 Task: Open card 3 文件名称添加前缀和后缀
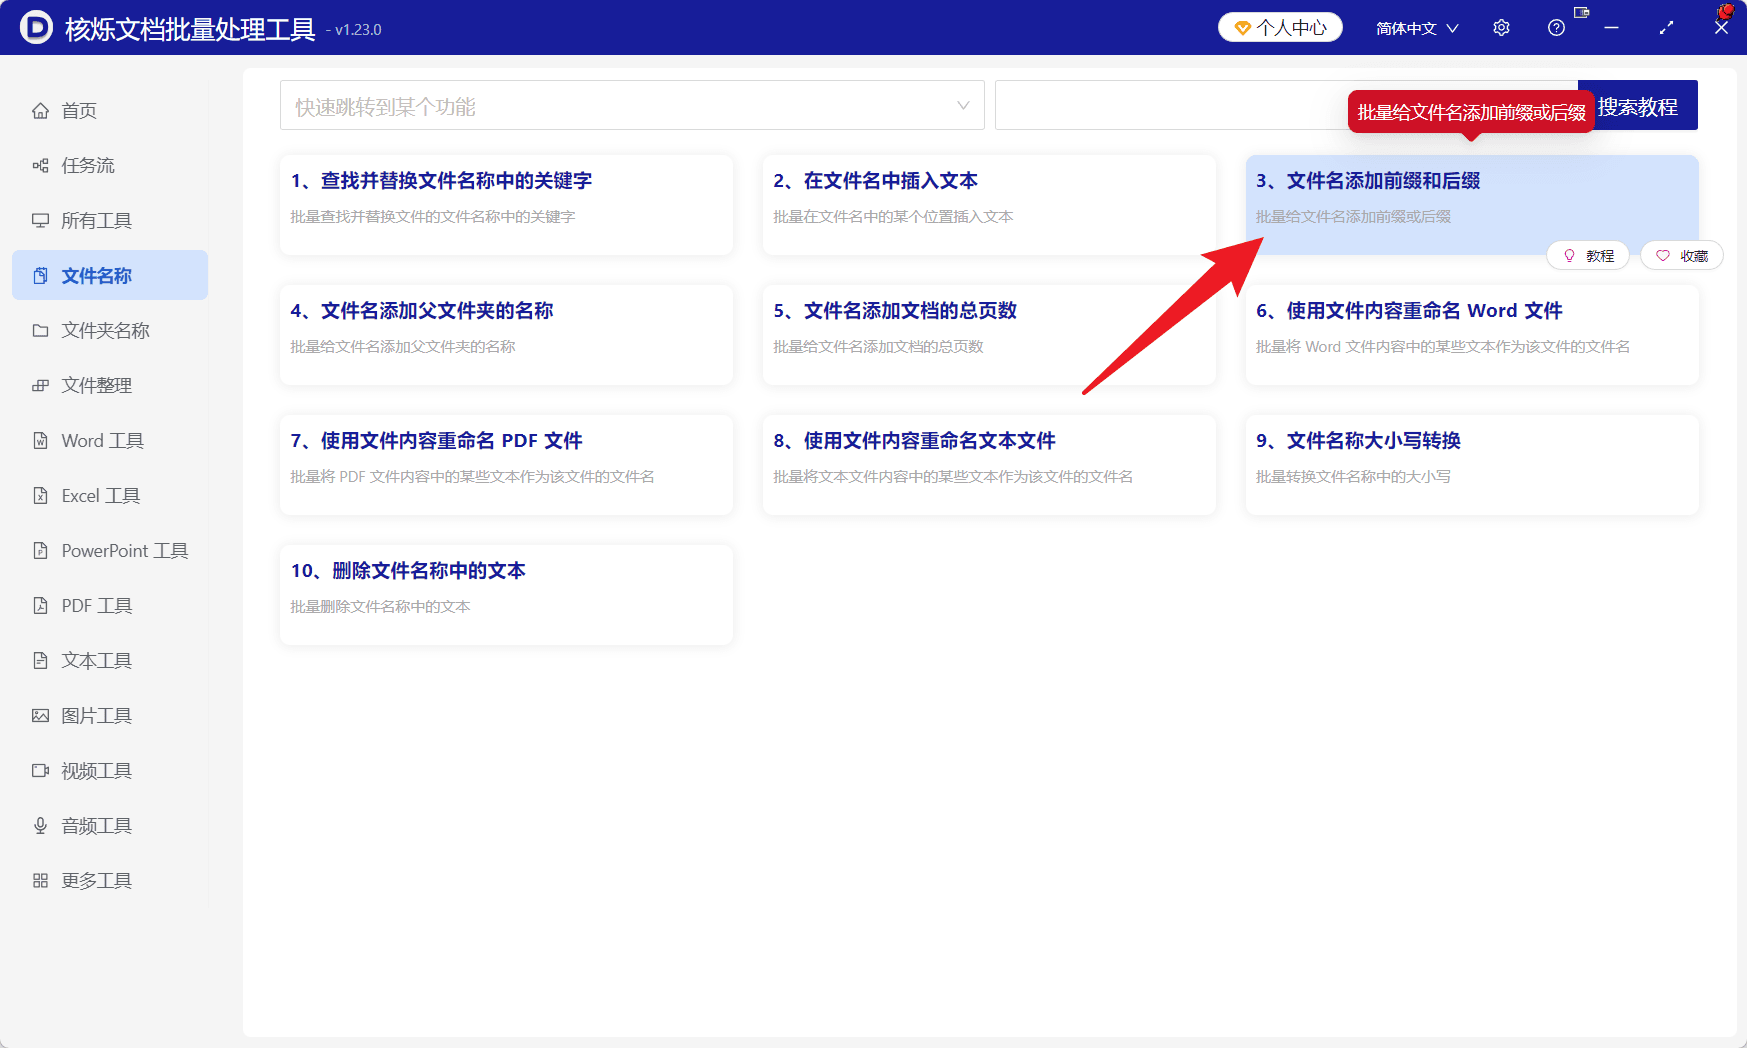coord(1472,205)
